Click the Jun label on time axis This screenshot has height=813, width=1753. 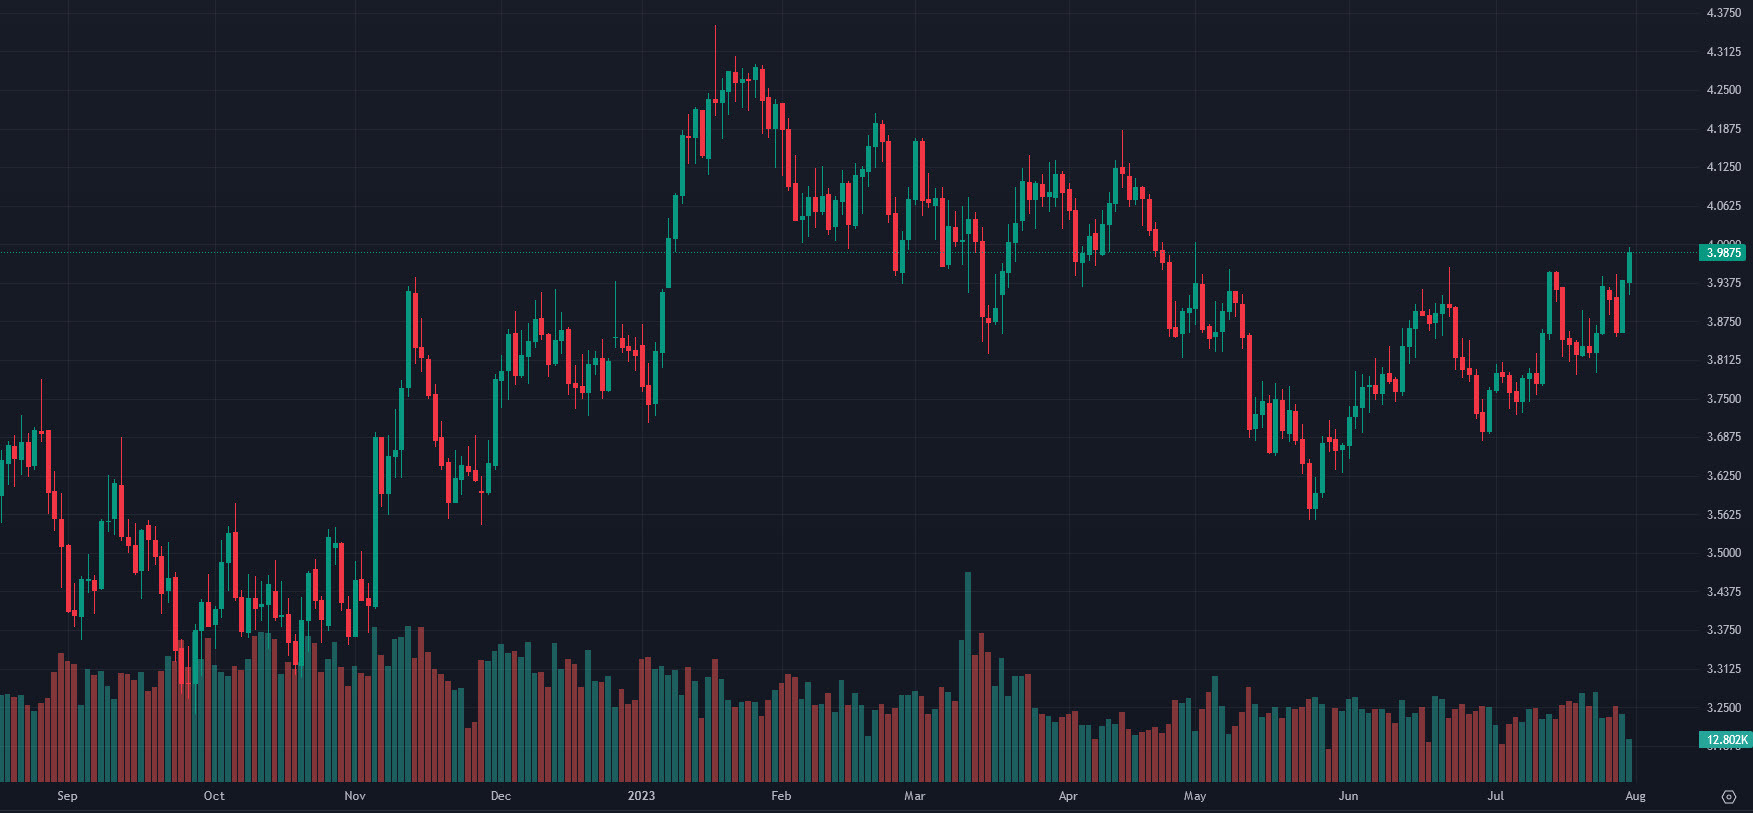[1349, 796]
